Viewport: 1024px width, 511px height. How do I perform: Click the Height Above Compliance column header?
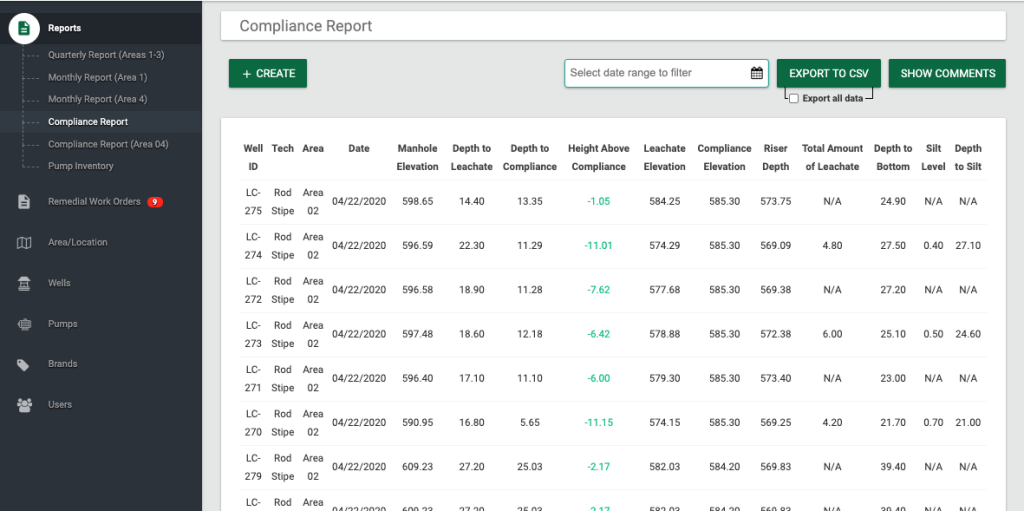click(x=598, y=157)
